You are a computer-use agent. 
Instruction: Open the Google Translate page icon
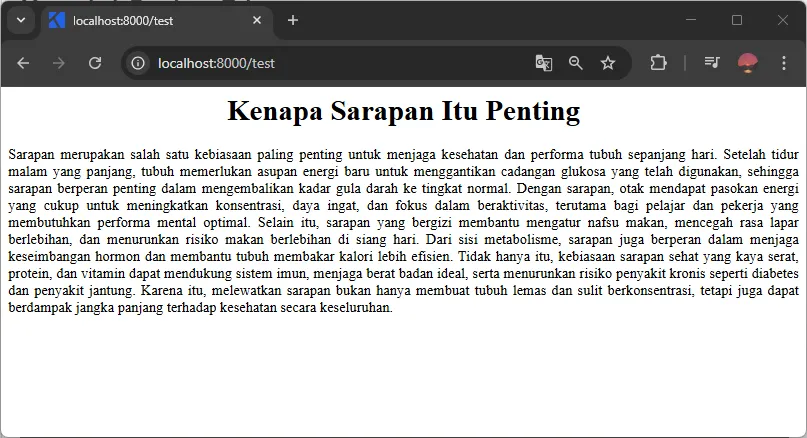[x=543, y=63]
